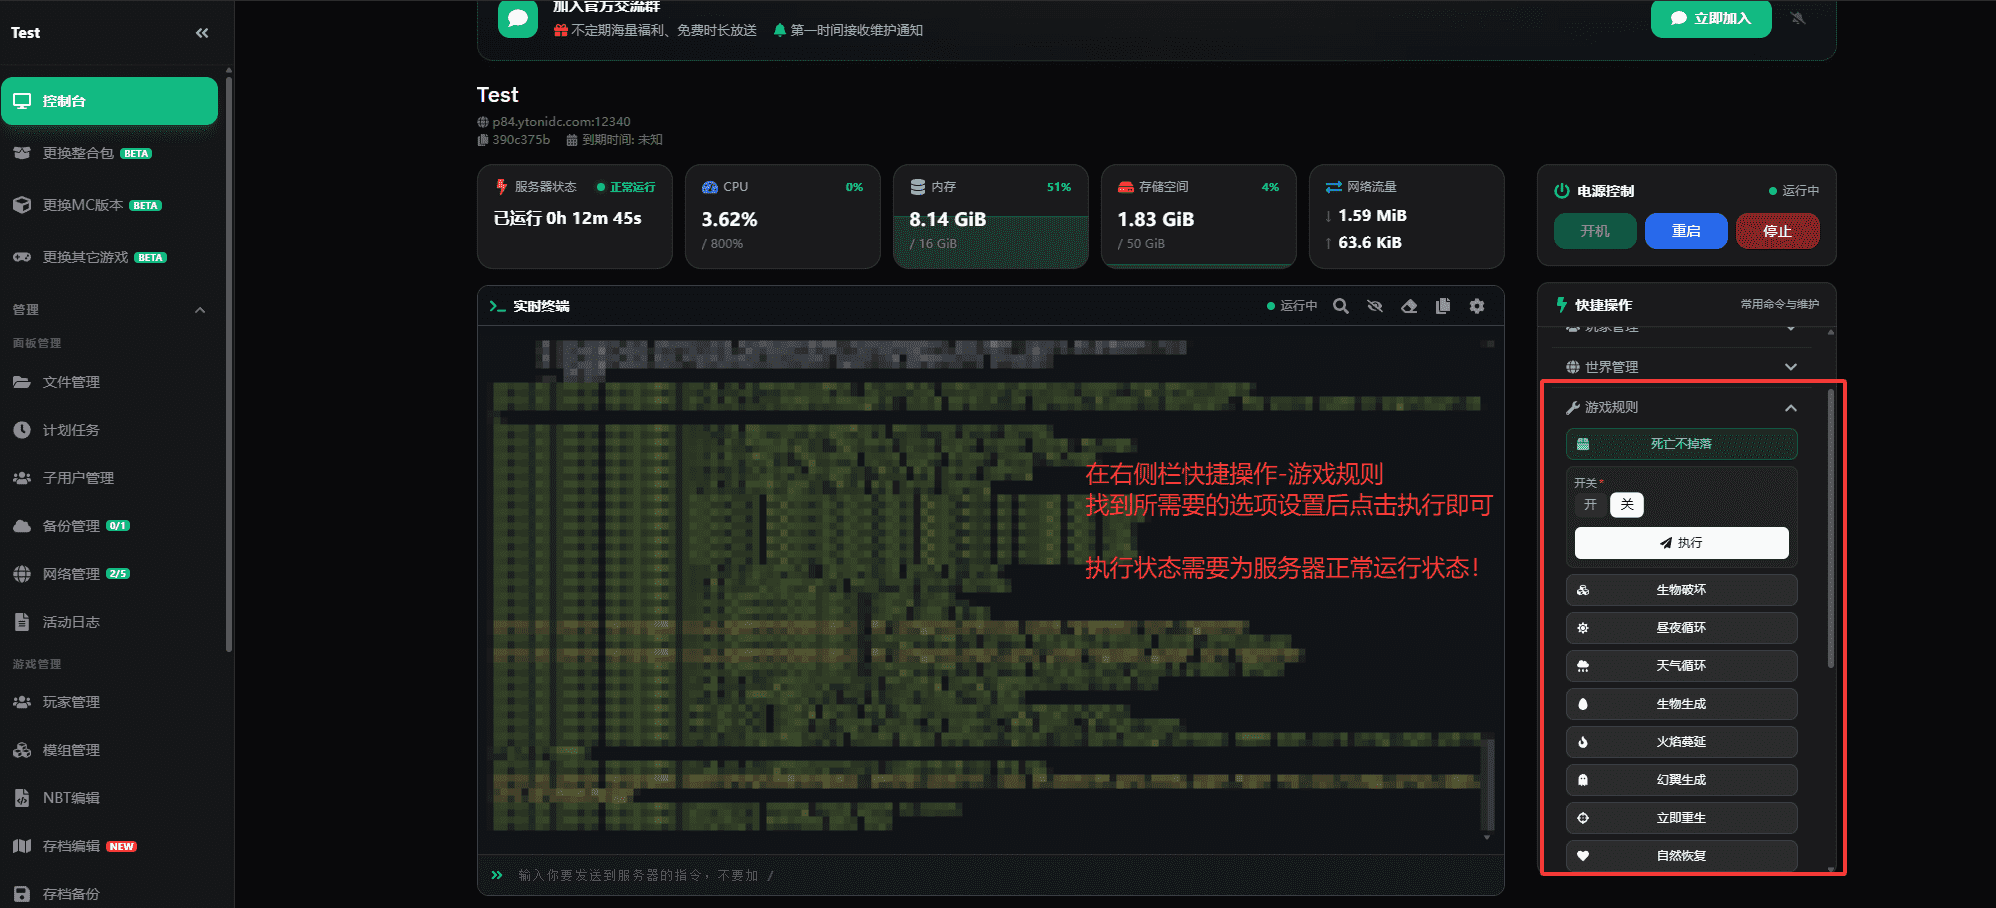Viewport: 1996px width, 908px height.
Task: Click the phantom spawning ghost icon
Action: (1583, 780)
